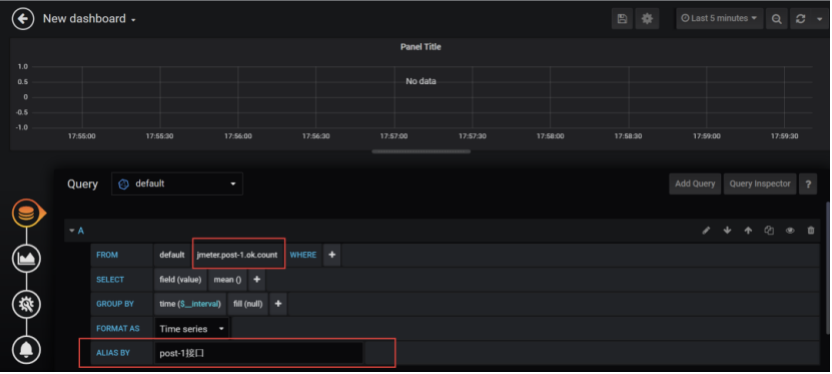
Task: Click the question mark help button
Action: (808, 184)
